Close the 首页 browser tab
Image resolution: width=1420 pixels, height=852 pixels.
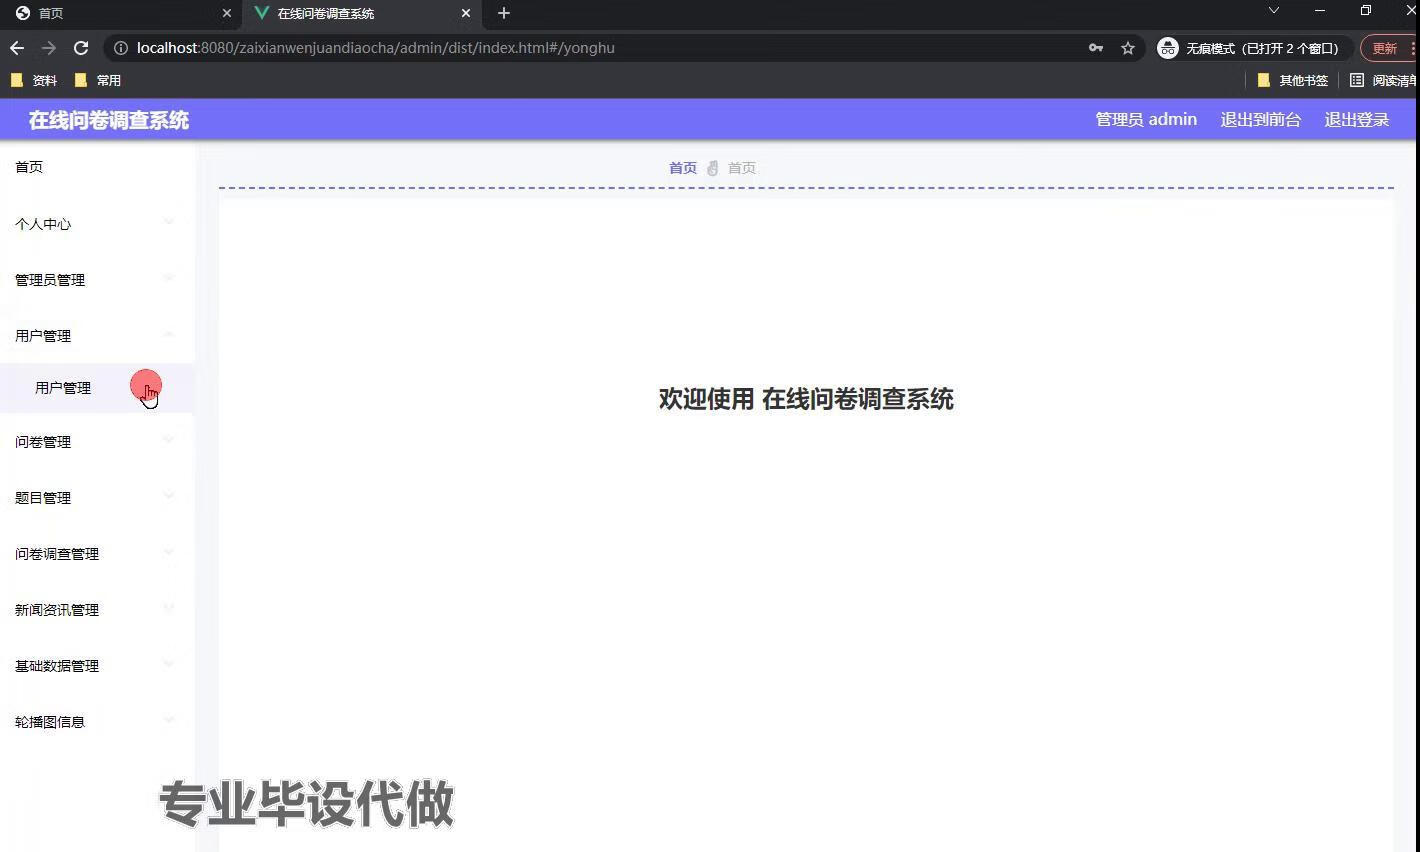point(227,13)
